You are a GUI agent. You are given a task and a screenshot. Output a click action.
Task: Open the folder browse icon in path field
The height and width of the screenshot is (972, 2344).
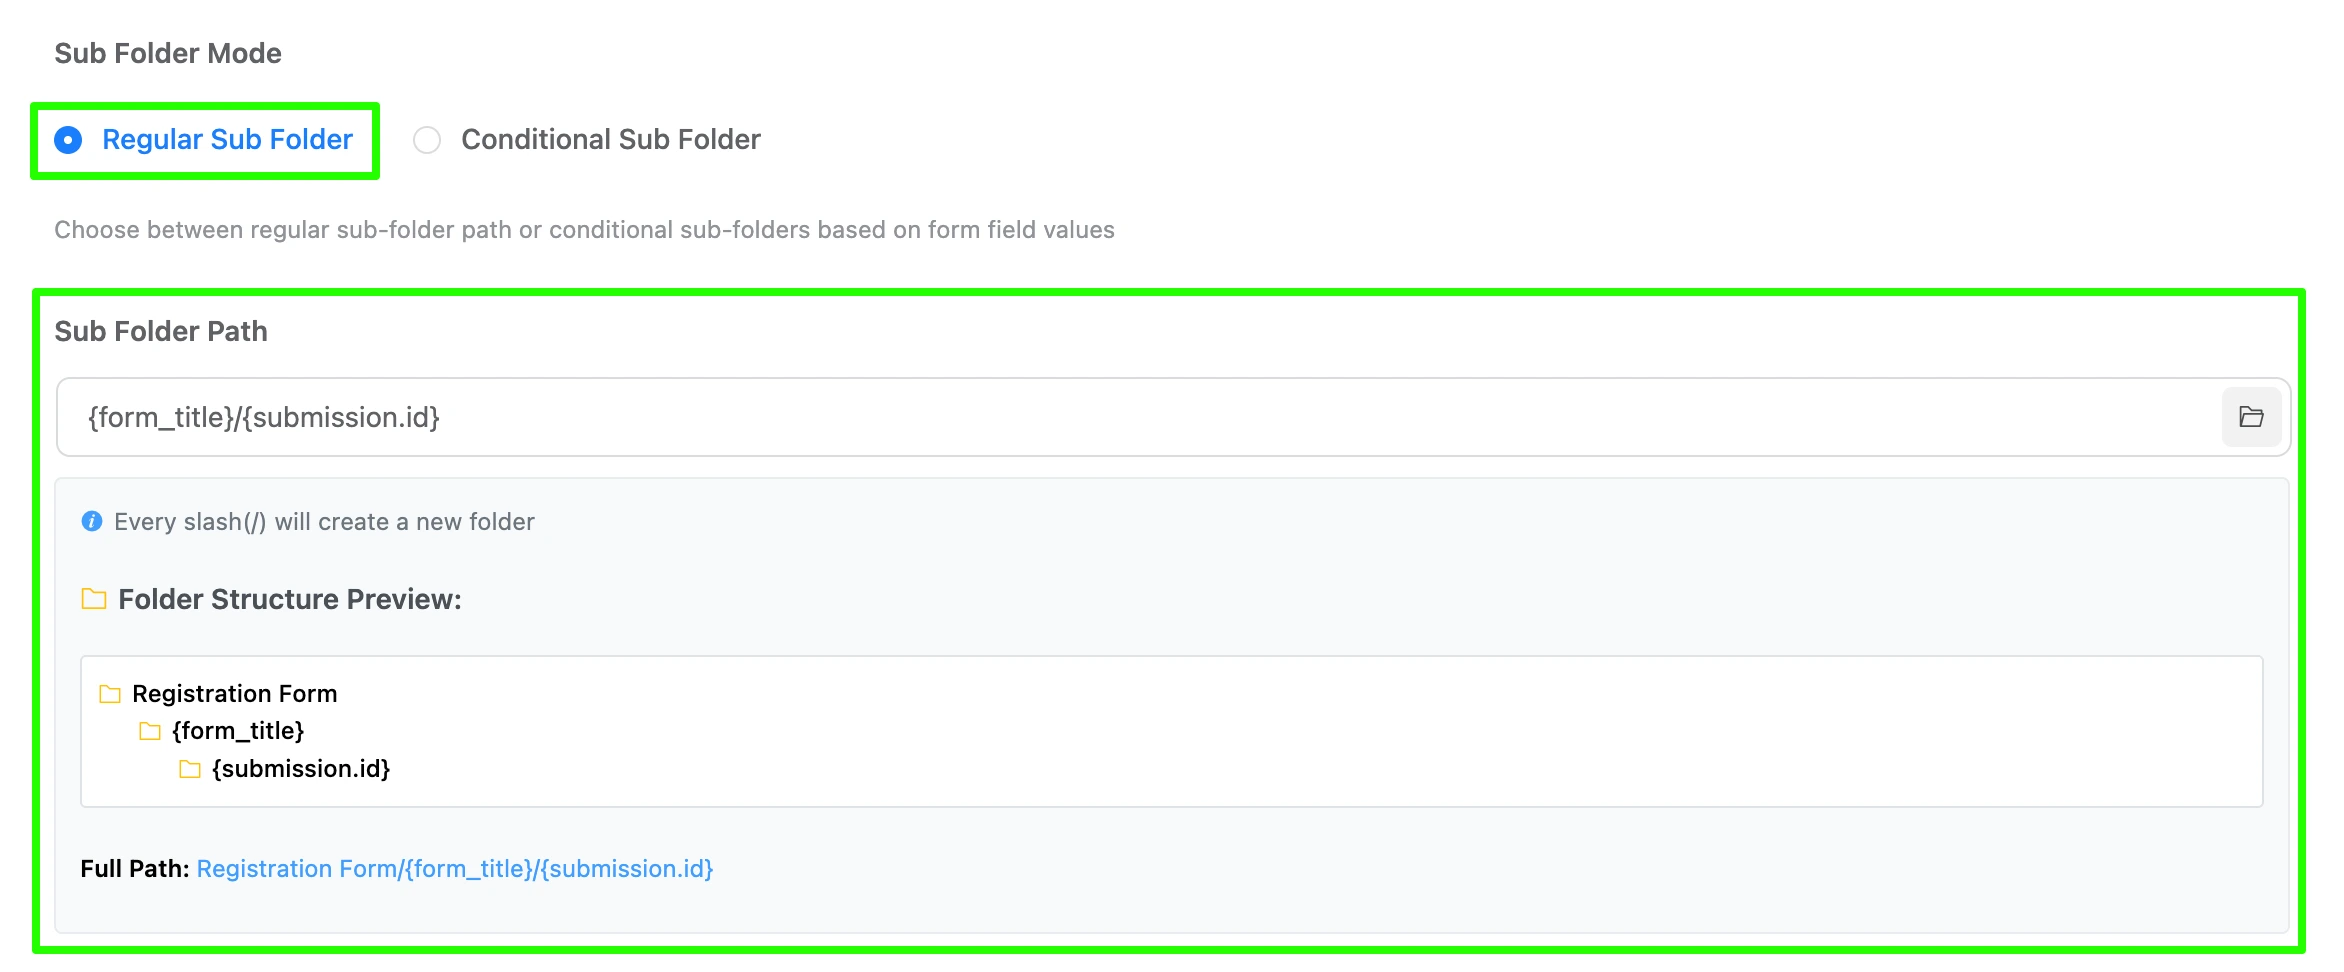pyautogui.click(x=2251, y=417)
